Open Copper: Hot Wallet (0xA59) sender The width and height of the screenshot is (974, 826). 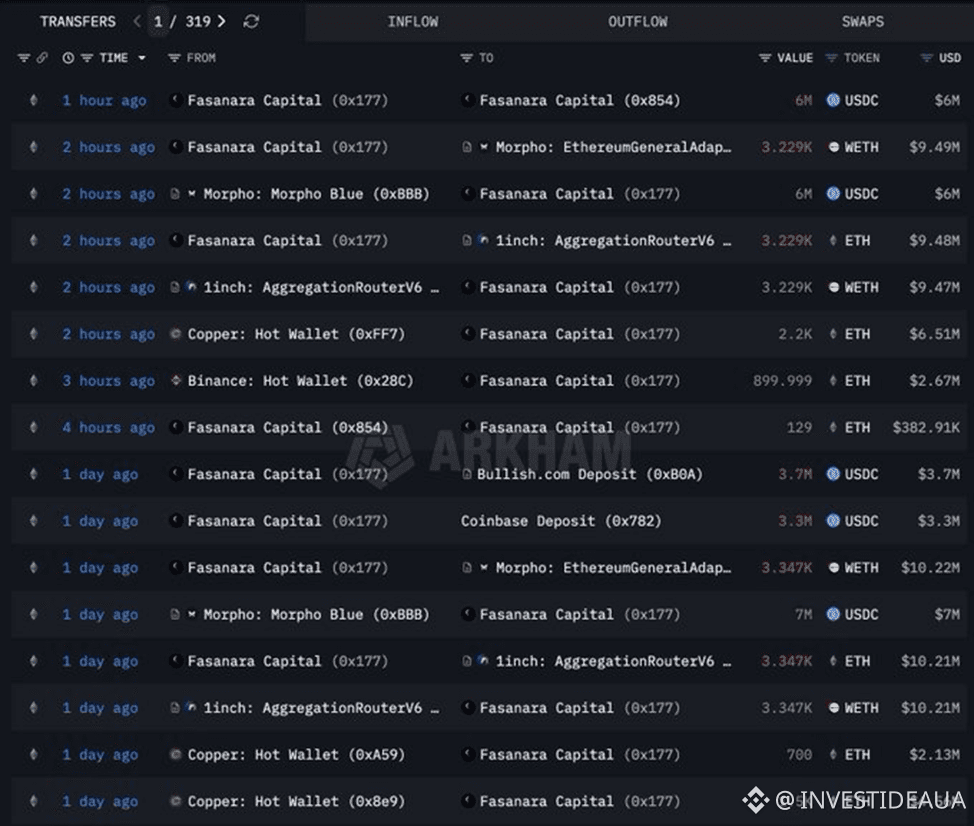coord(296,755)
